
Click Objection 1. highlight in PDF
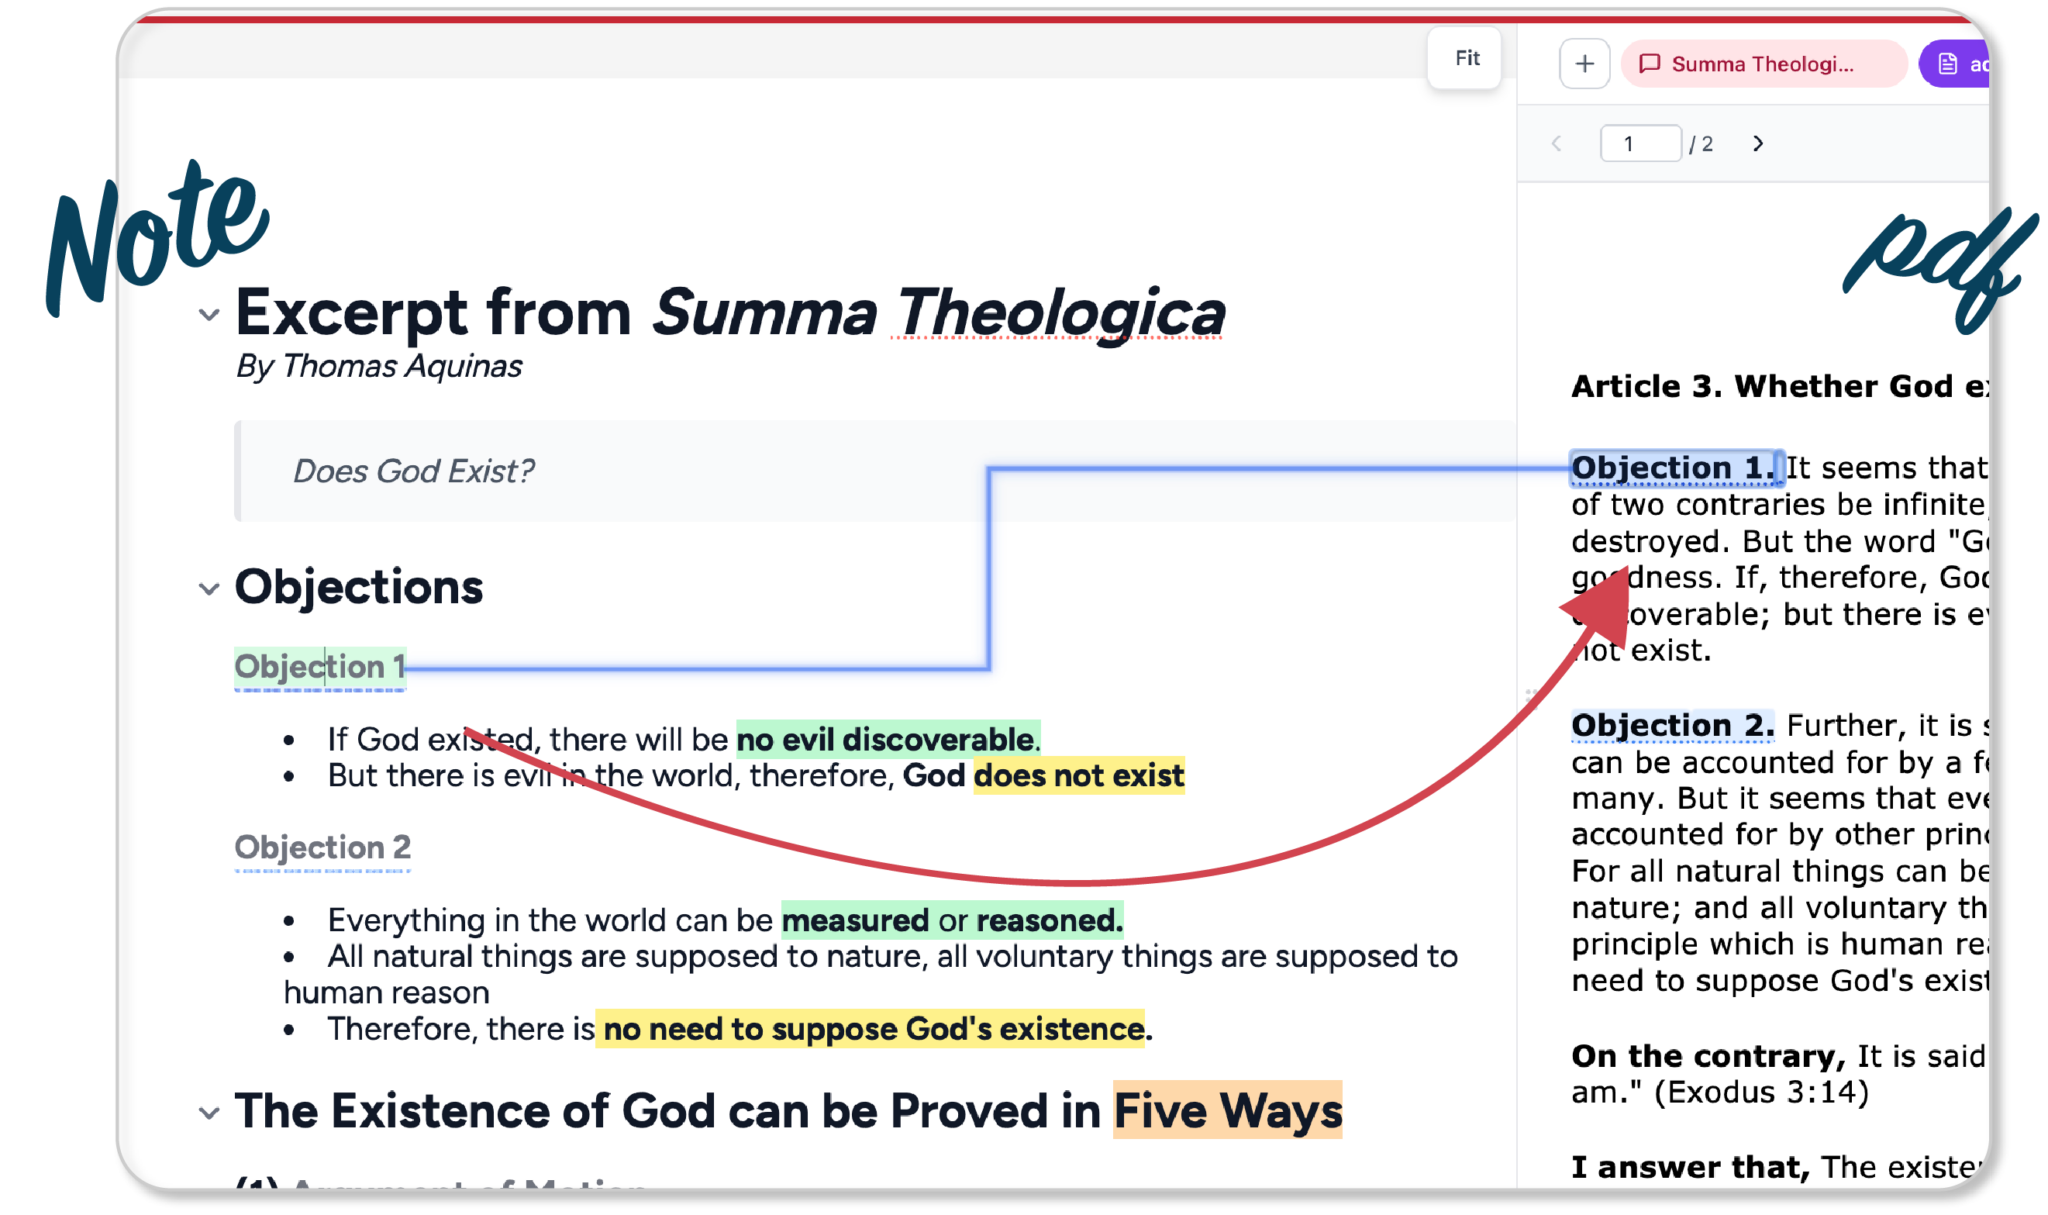(1675, 468)
